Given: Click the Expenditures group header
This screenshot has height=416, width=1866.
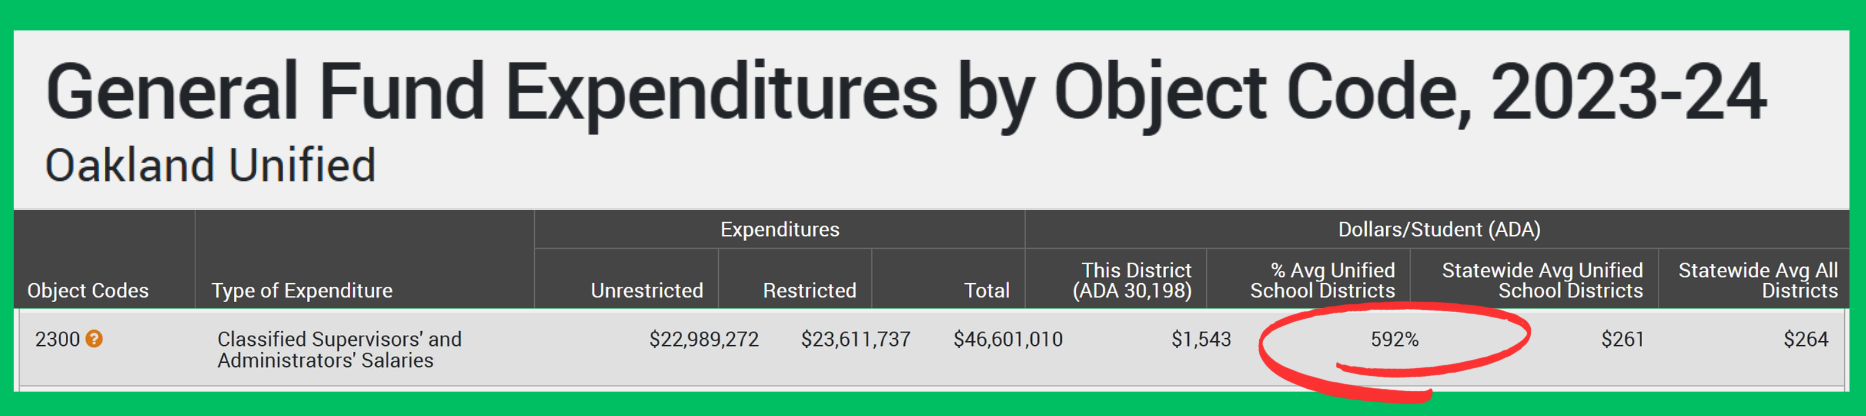Looking at the screenshot, I should [x=780, y=230].
